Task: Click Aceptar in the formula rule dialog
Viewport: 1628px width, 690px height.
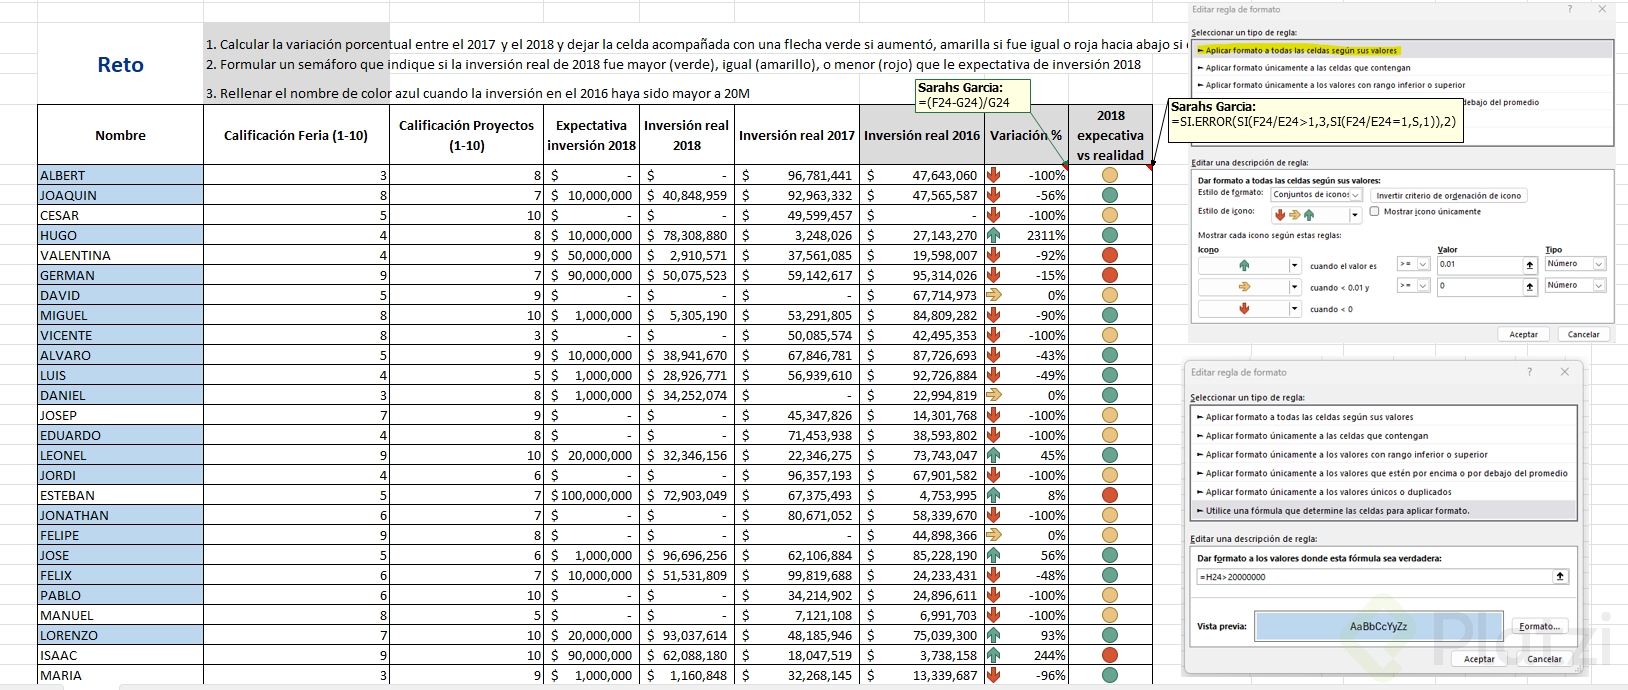Action: pyautogui.click(x=1479, y=659)
